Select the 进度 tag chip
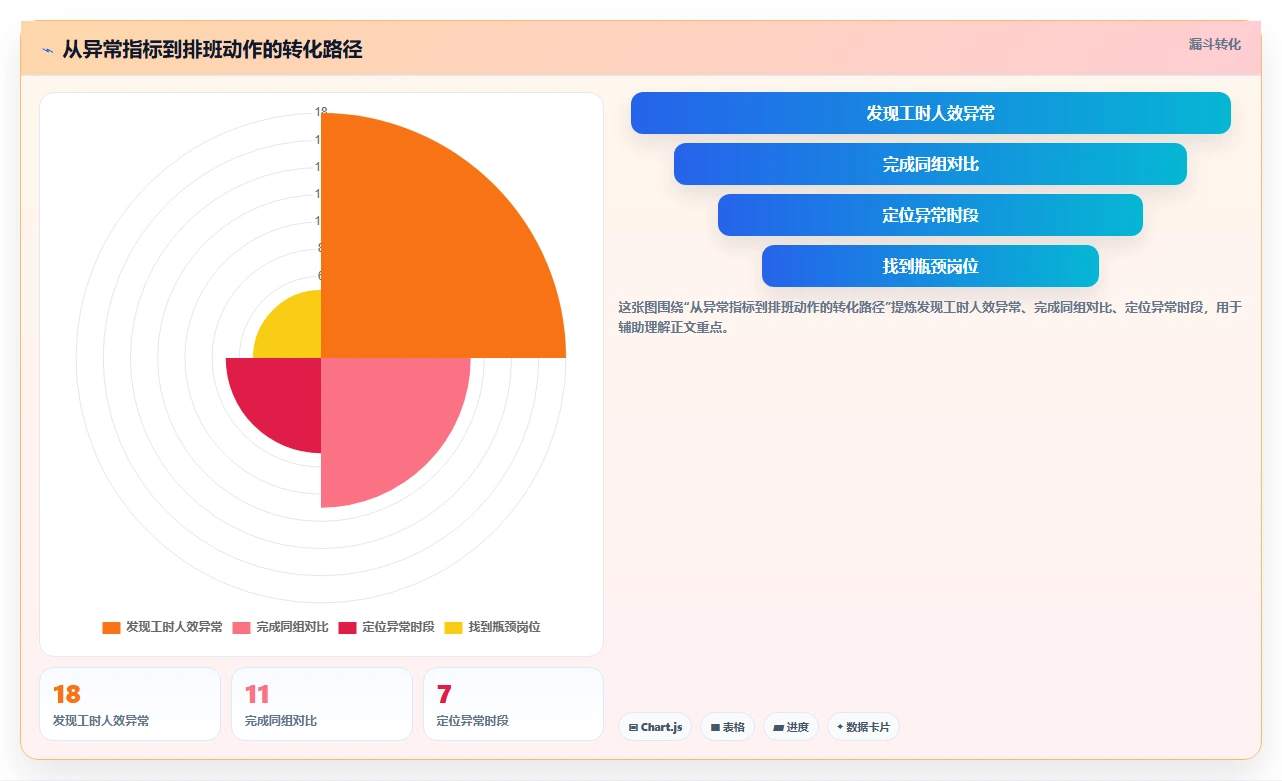This screenshot has width=1282, height=781. [x=791, y=727]
